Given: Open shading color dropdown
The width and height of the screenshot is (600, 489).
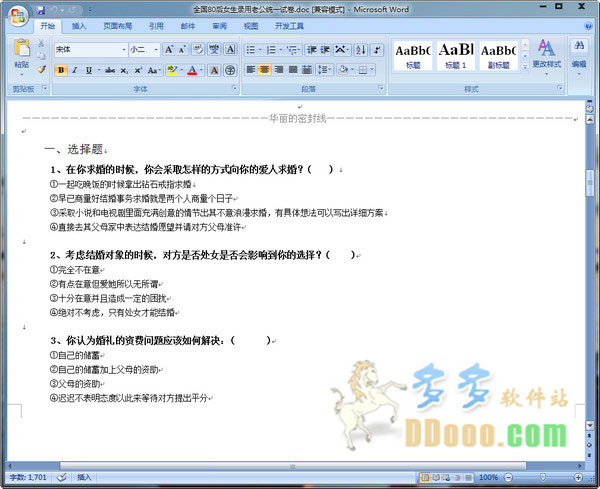Looking at the screenshot, I should point(352,70).
